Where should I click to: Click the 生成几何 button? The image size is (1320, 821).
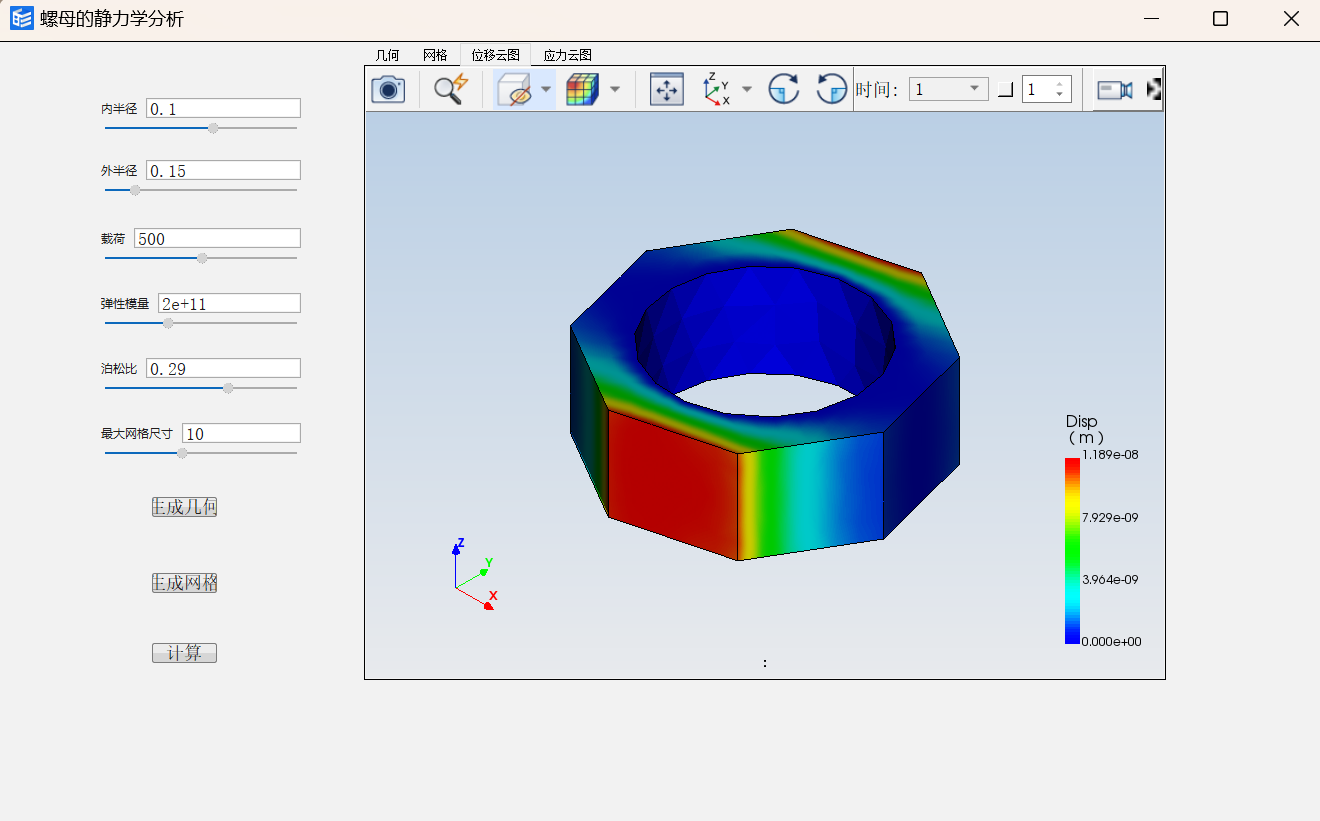[184, 507]
